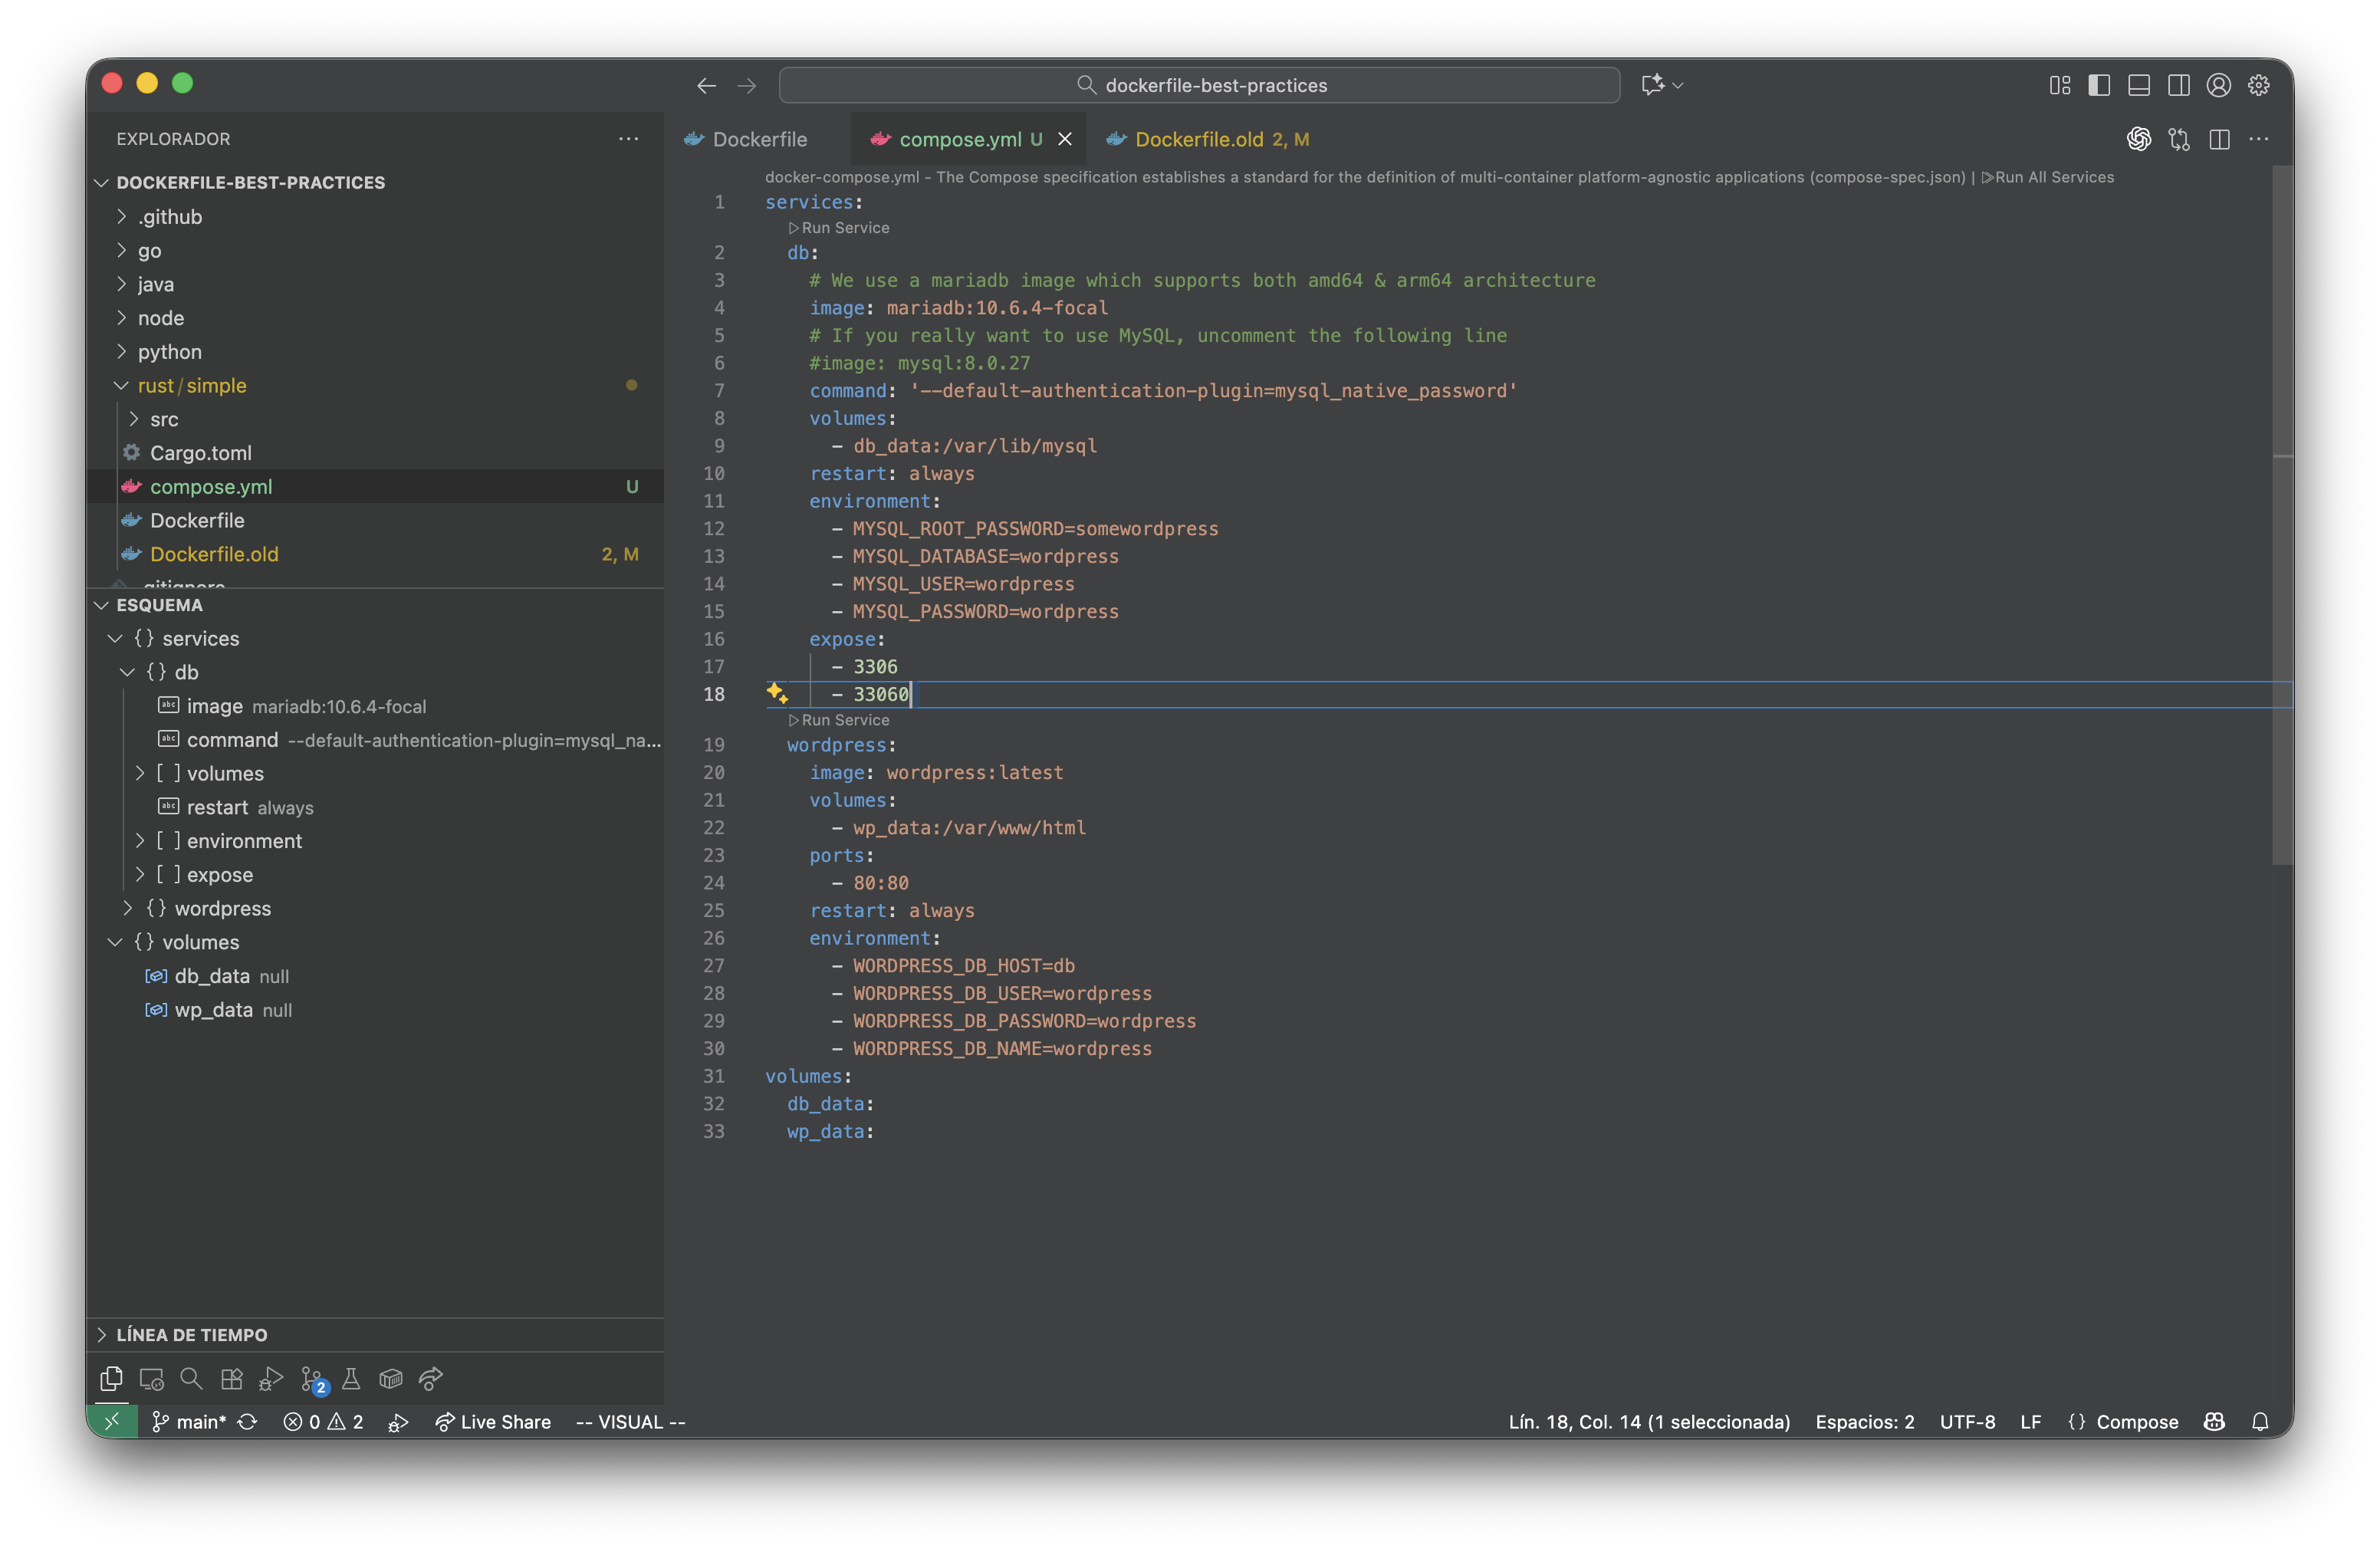Viewport: 2380px width, 1552px height.
Task: Open Remote Explorer view icon
Action: [151, 1379]
